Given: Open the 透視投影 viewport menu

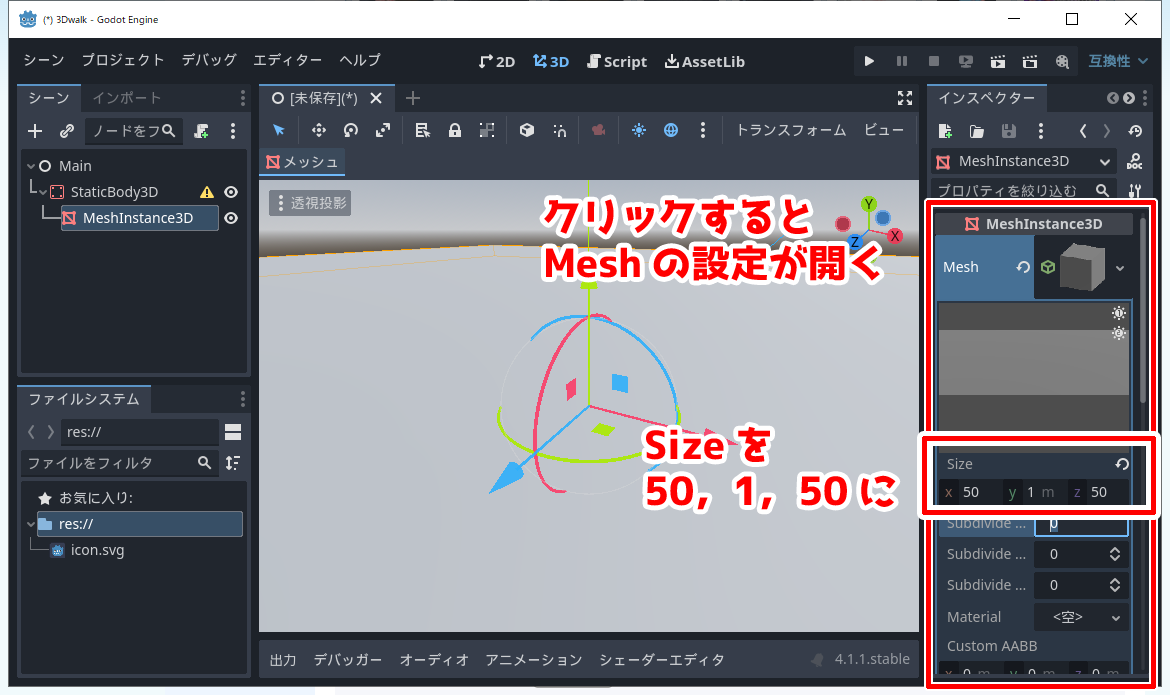Looking at the screenshot, I should coord(310,203).
